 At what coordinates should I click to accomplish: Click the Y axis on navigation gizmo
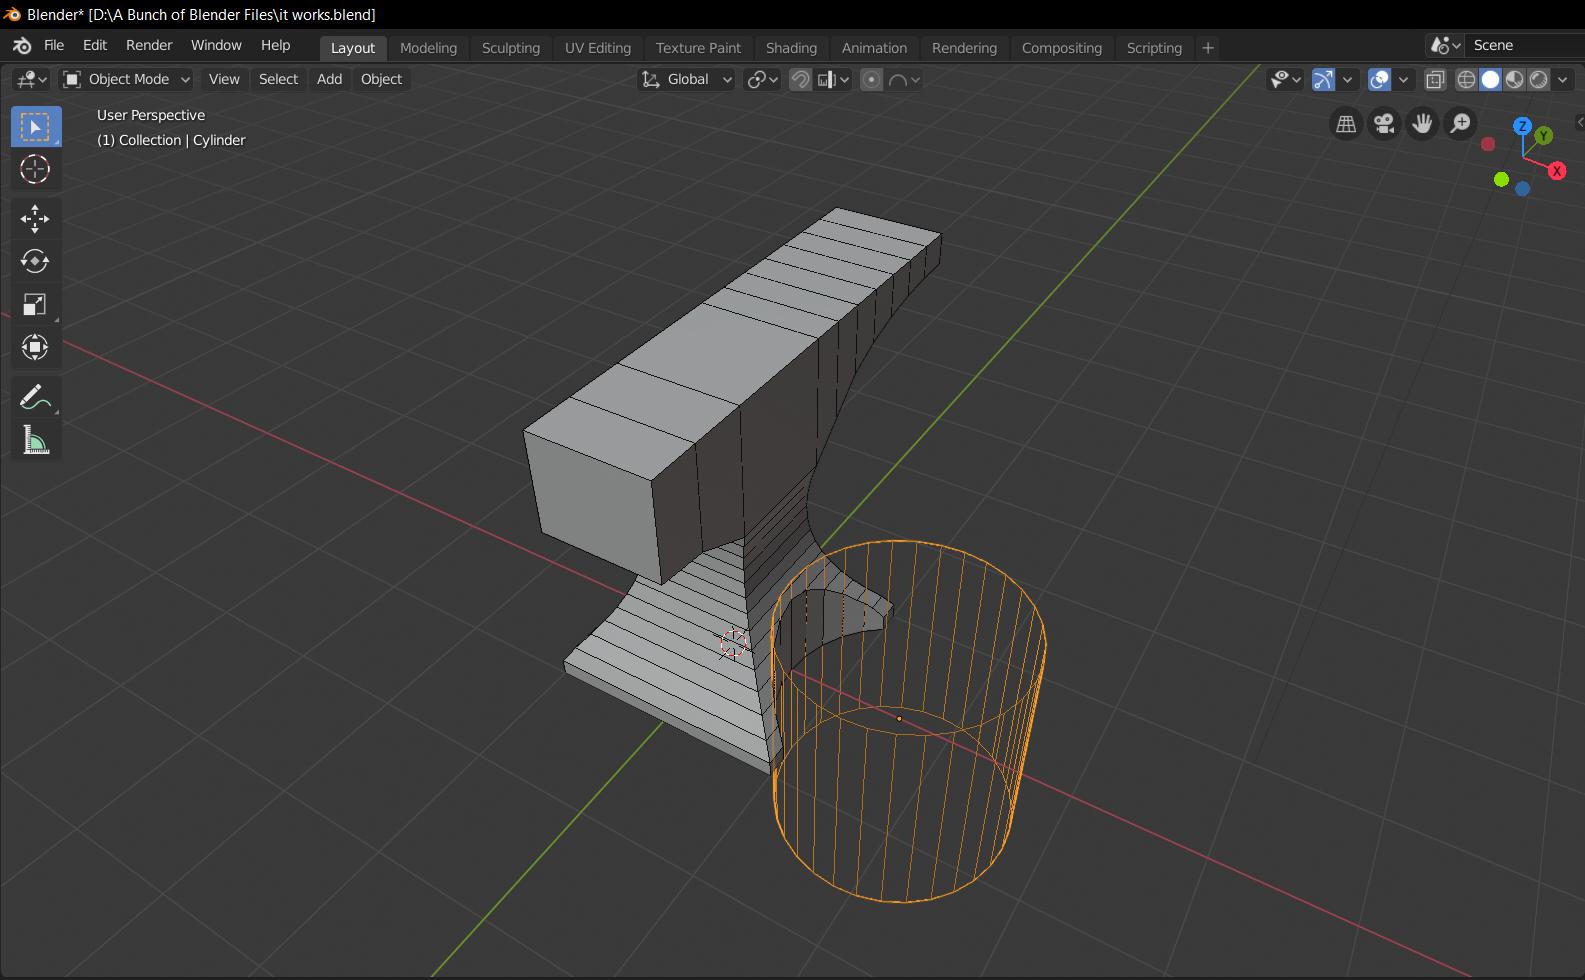[x=1544, y=135]
